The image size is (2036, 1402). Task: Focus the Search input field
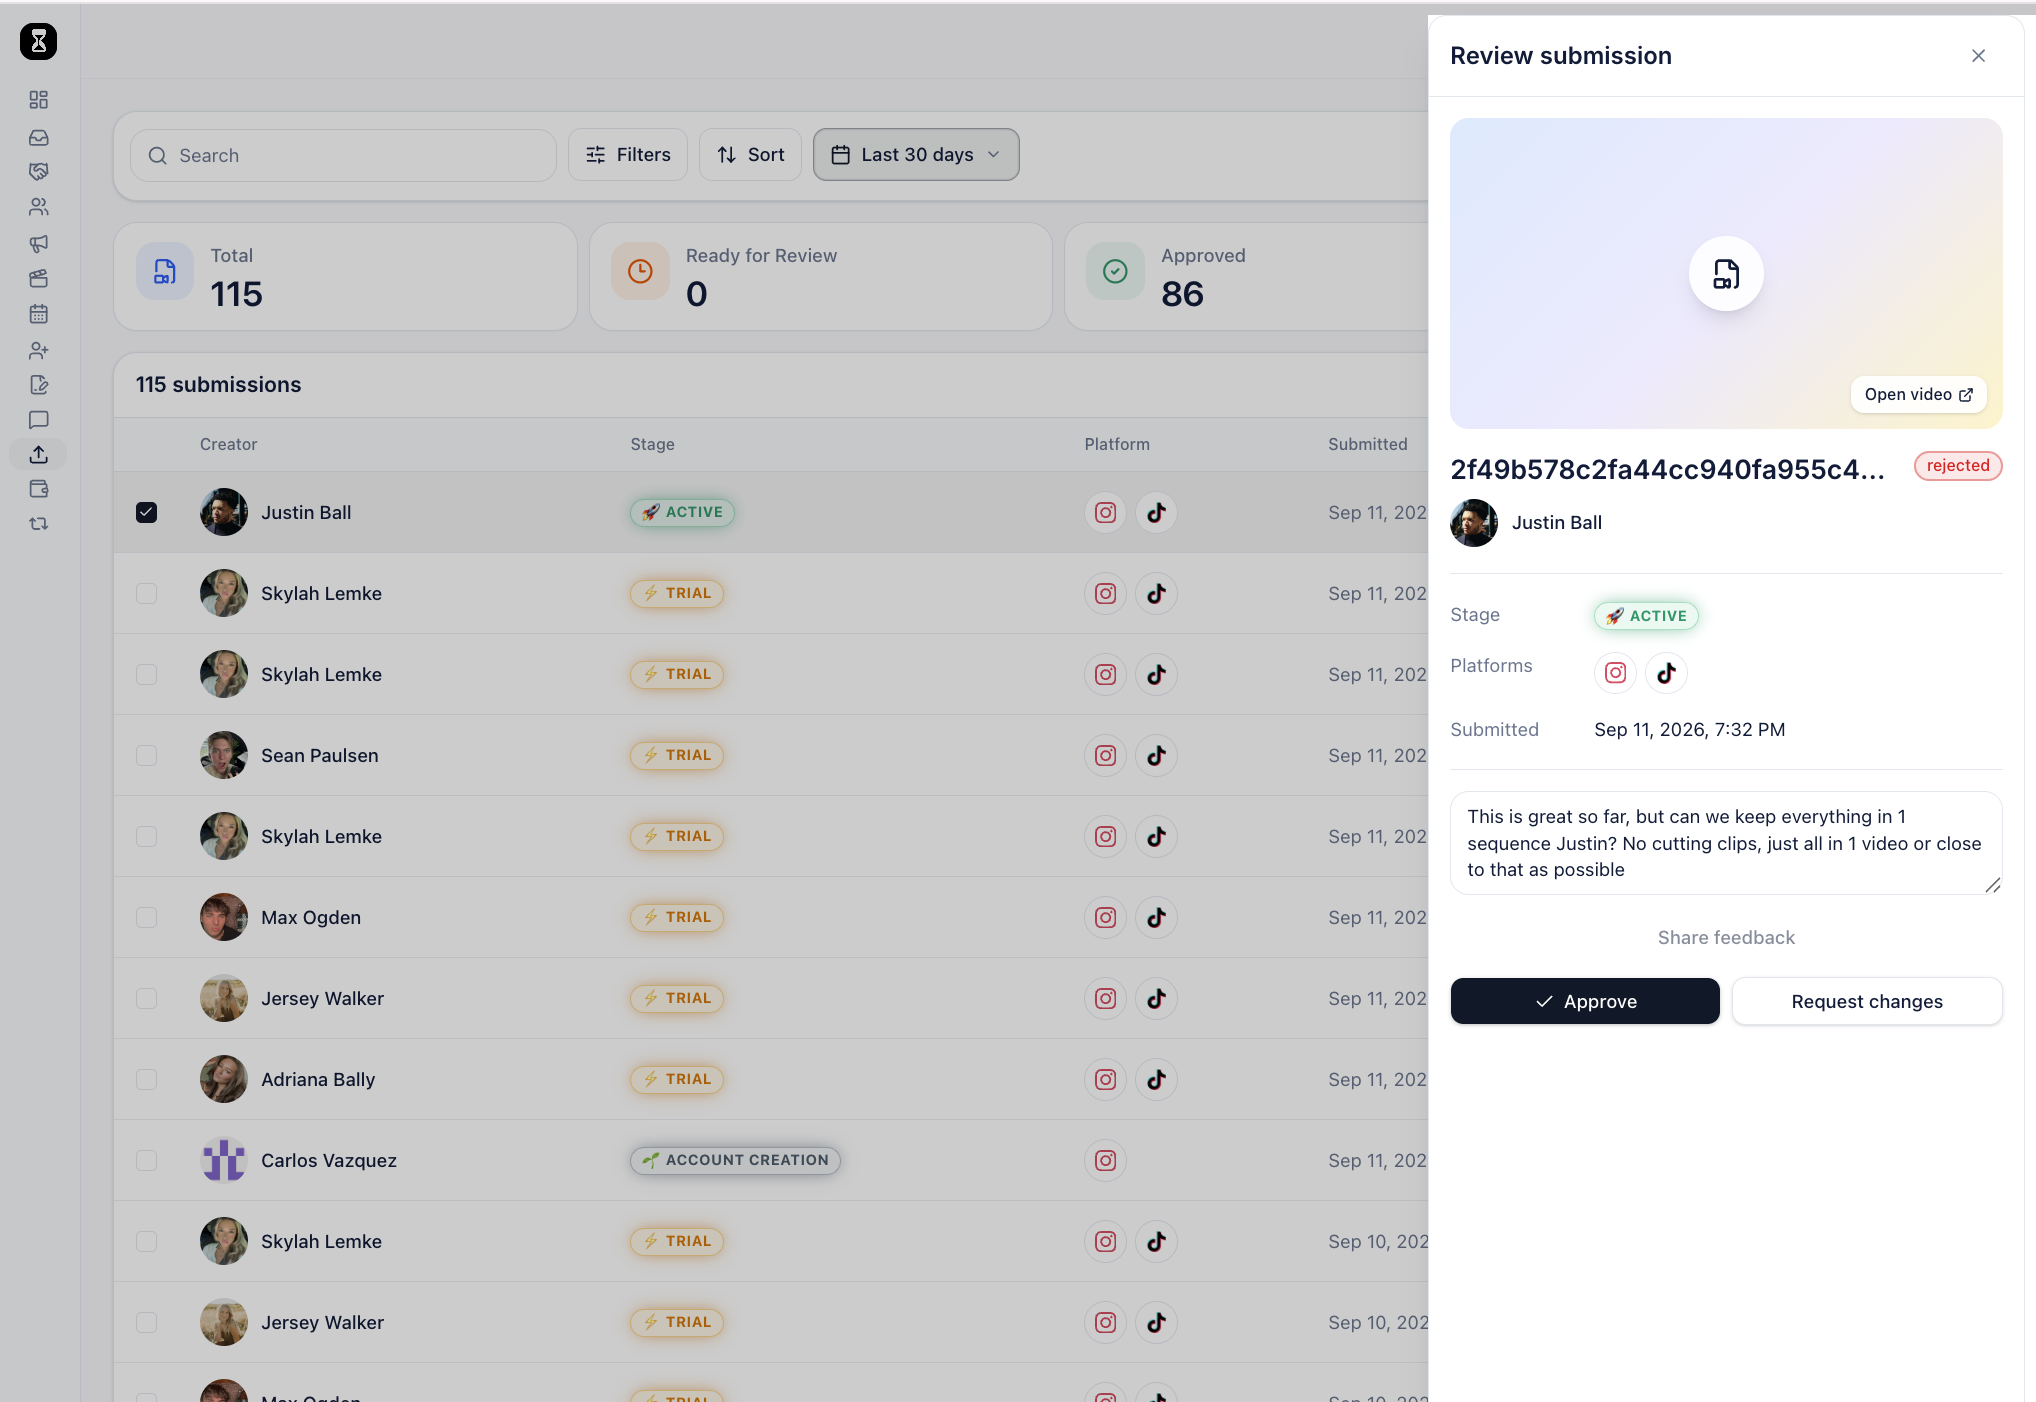pyautogui.click(x=343, y=155)
